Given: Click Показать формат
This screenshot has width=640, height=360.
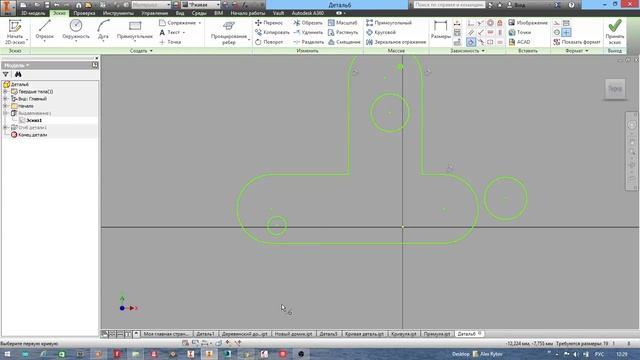Looking at the screenshot, I should tap(577, 42).
